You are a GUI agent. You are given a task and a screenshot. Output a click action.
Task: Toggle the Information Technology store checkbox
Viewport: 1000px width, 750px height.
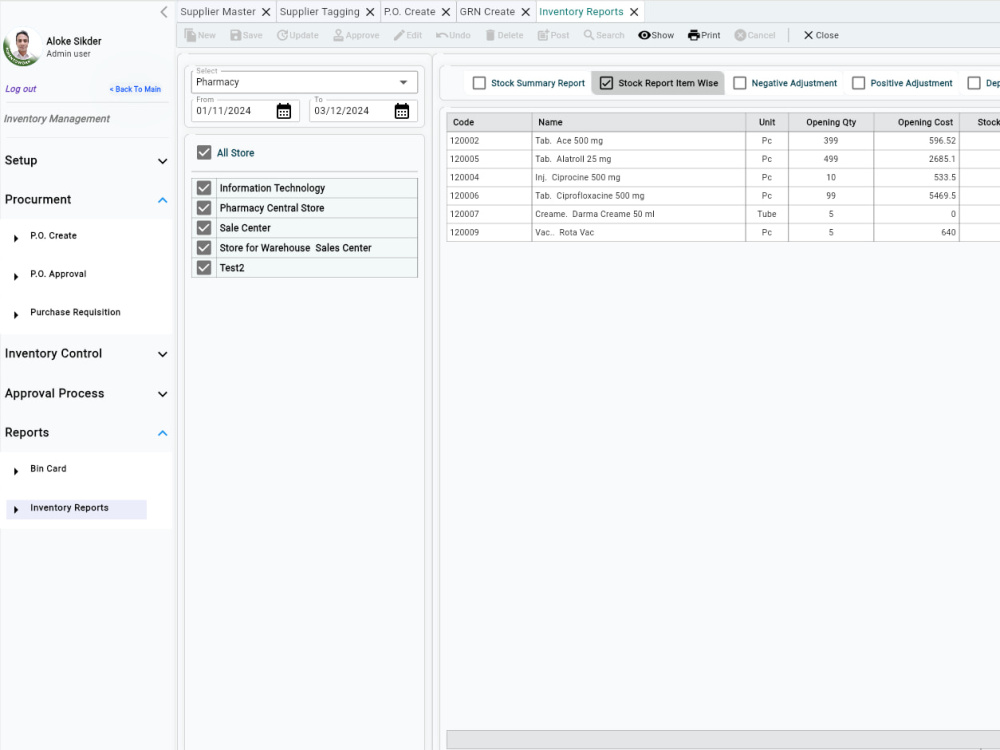tap(204, 188)
